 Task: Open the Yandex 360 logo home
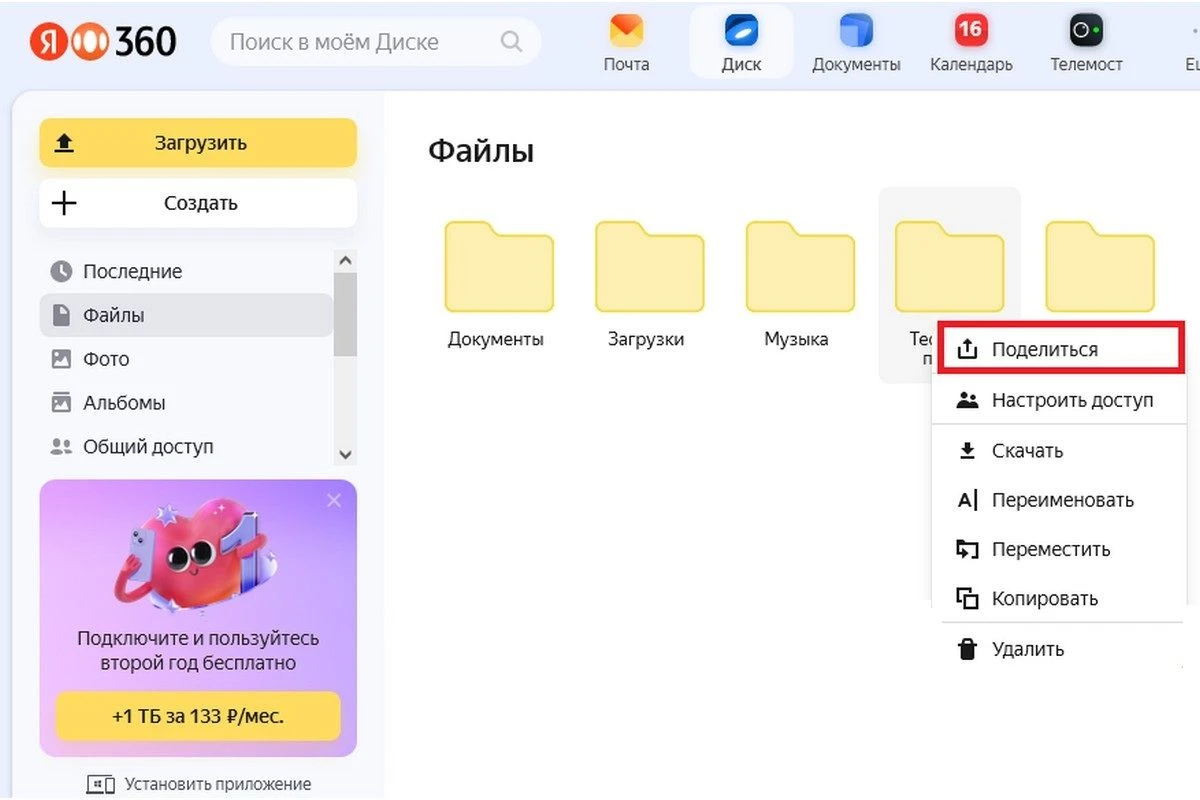pos(103,41)
